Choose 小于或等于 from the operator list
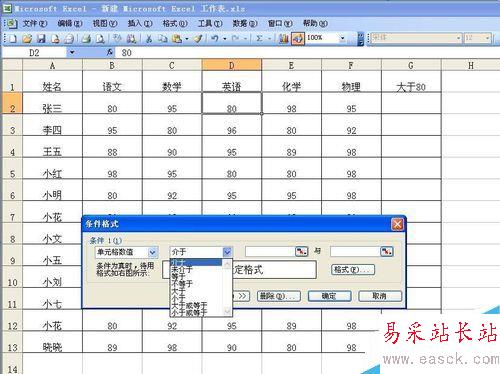500x374 pixels. pyautogui.click(x=196, y=312)
